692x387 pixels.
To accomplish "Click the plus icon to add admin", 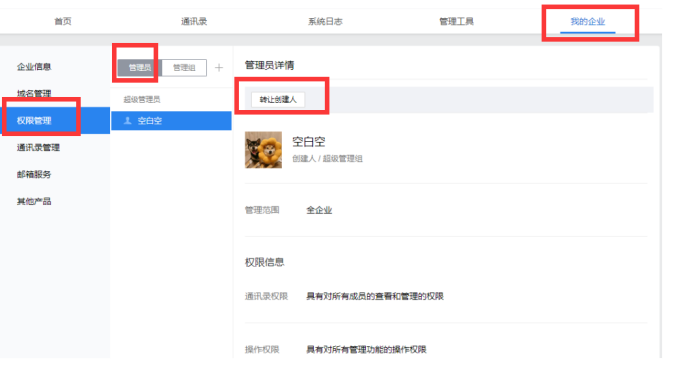I will [219, 68].
